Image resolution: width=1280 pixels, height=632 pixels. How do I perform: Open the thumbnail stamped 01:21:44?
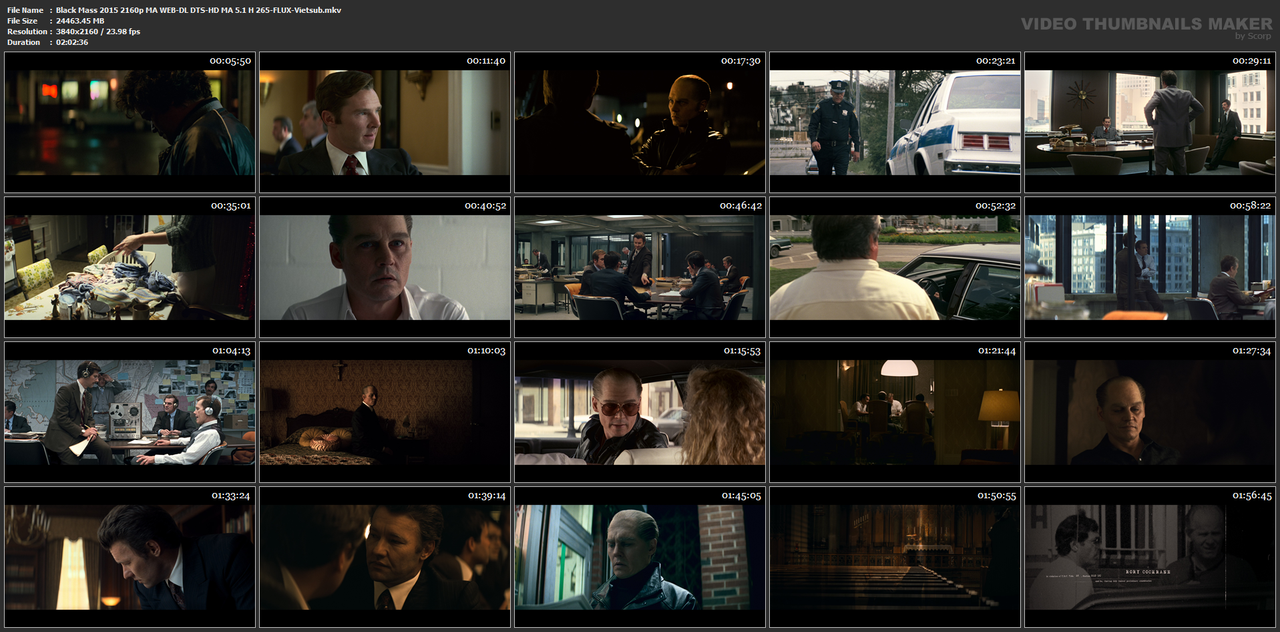pyautogui.click(x=895, y=412)
